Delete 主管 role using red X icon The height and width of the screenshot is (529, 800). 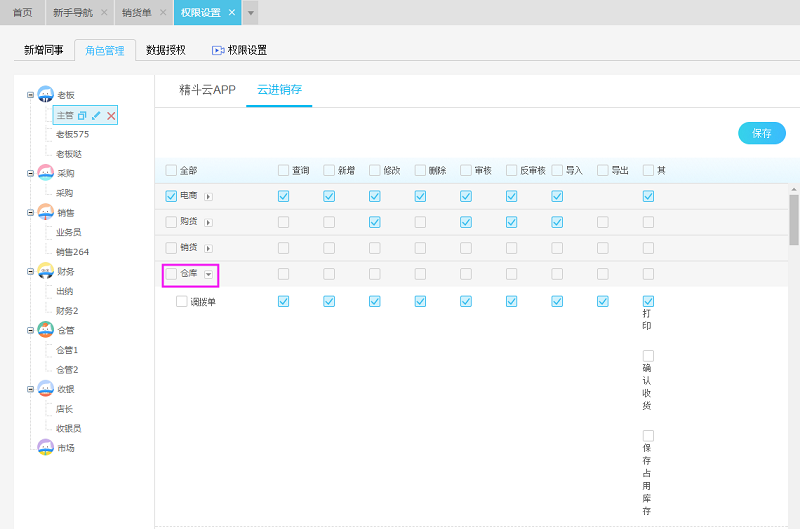click(x=111, y=116)
